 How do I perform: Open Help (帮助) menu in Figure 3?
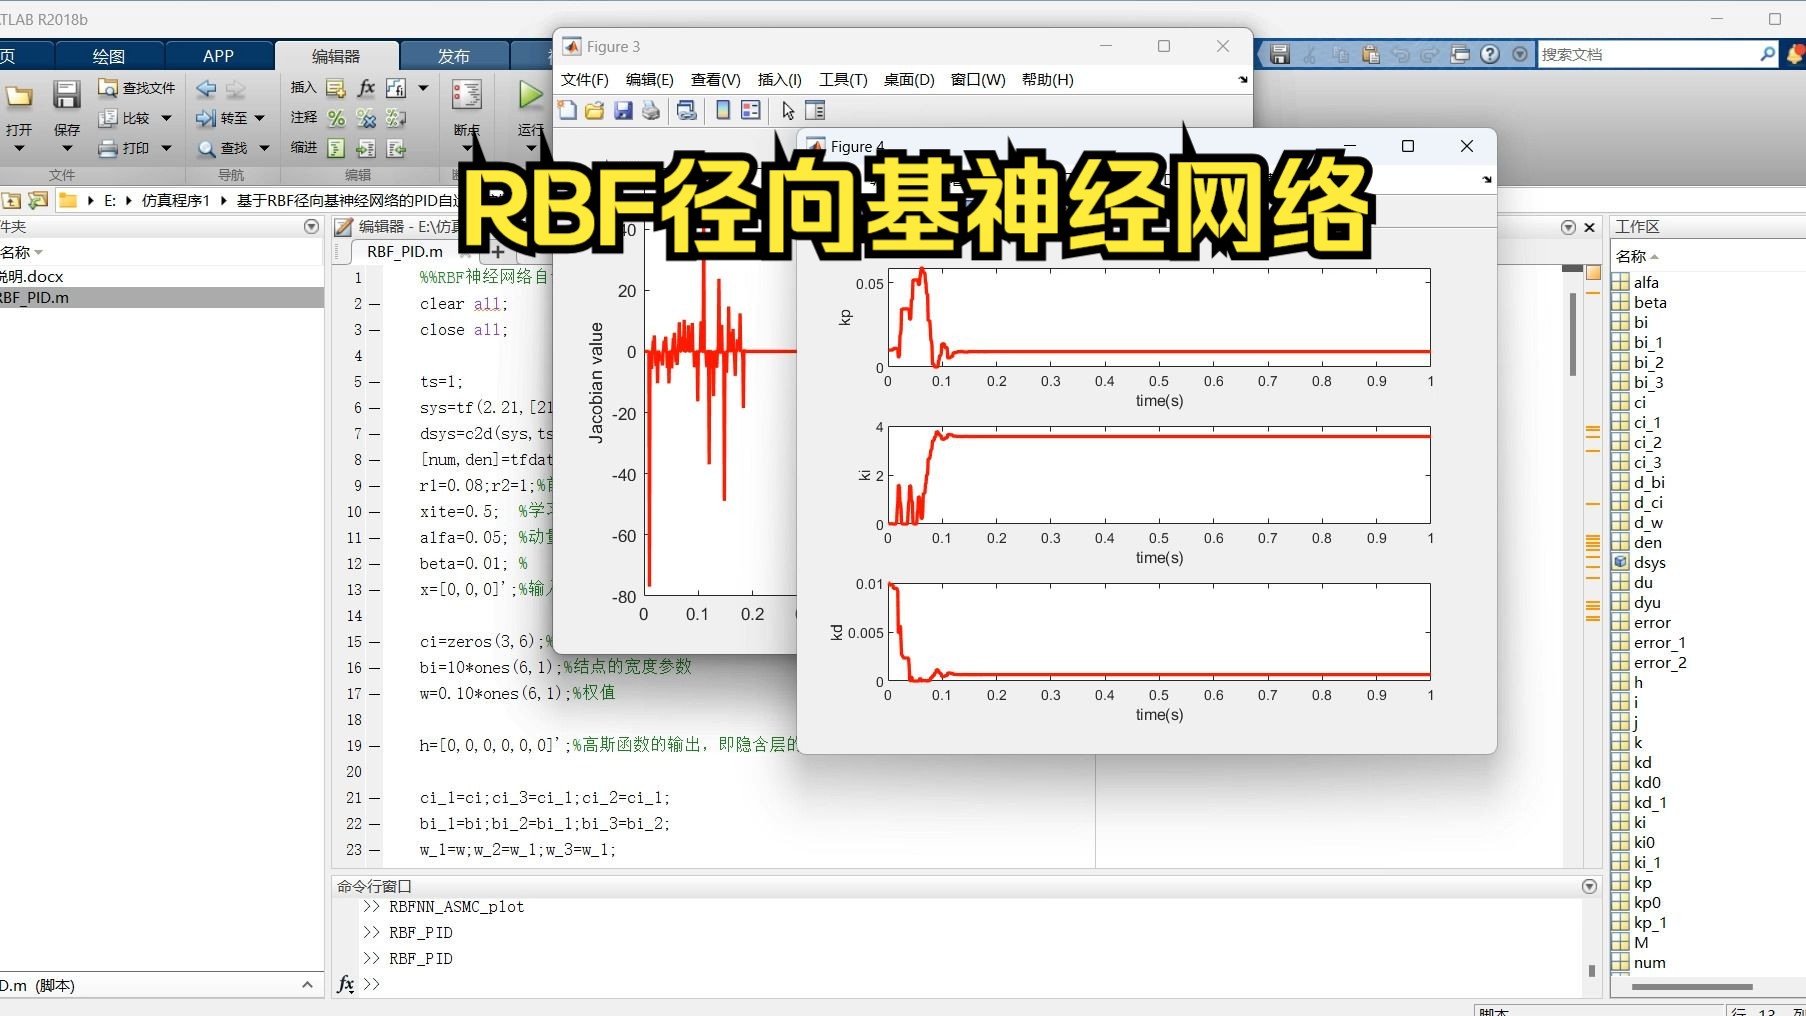pyautogui.click(x=1047, y=79)
